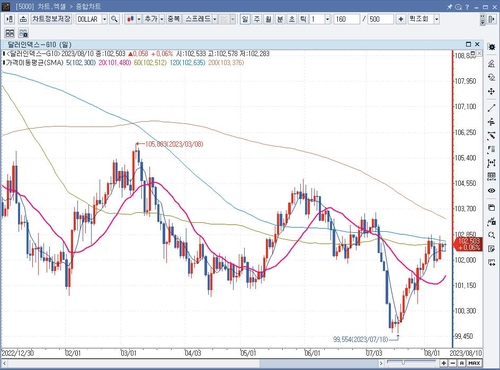This screenshot has width=500, height=370.
Task: Click the diagonal arrows drawing tool icon
Action: [491, 136]
